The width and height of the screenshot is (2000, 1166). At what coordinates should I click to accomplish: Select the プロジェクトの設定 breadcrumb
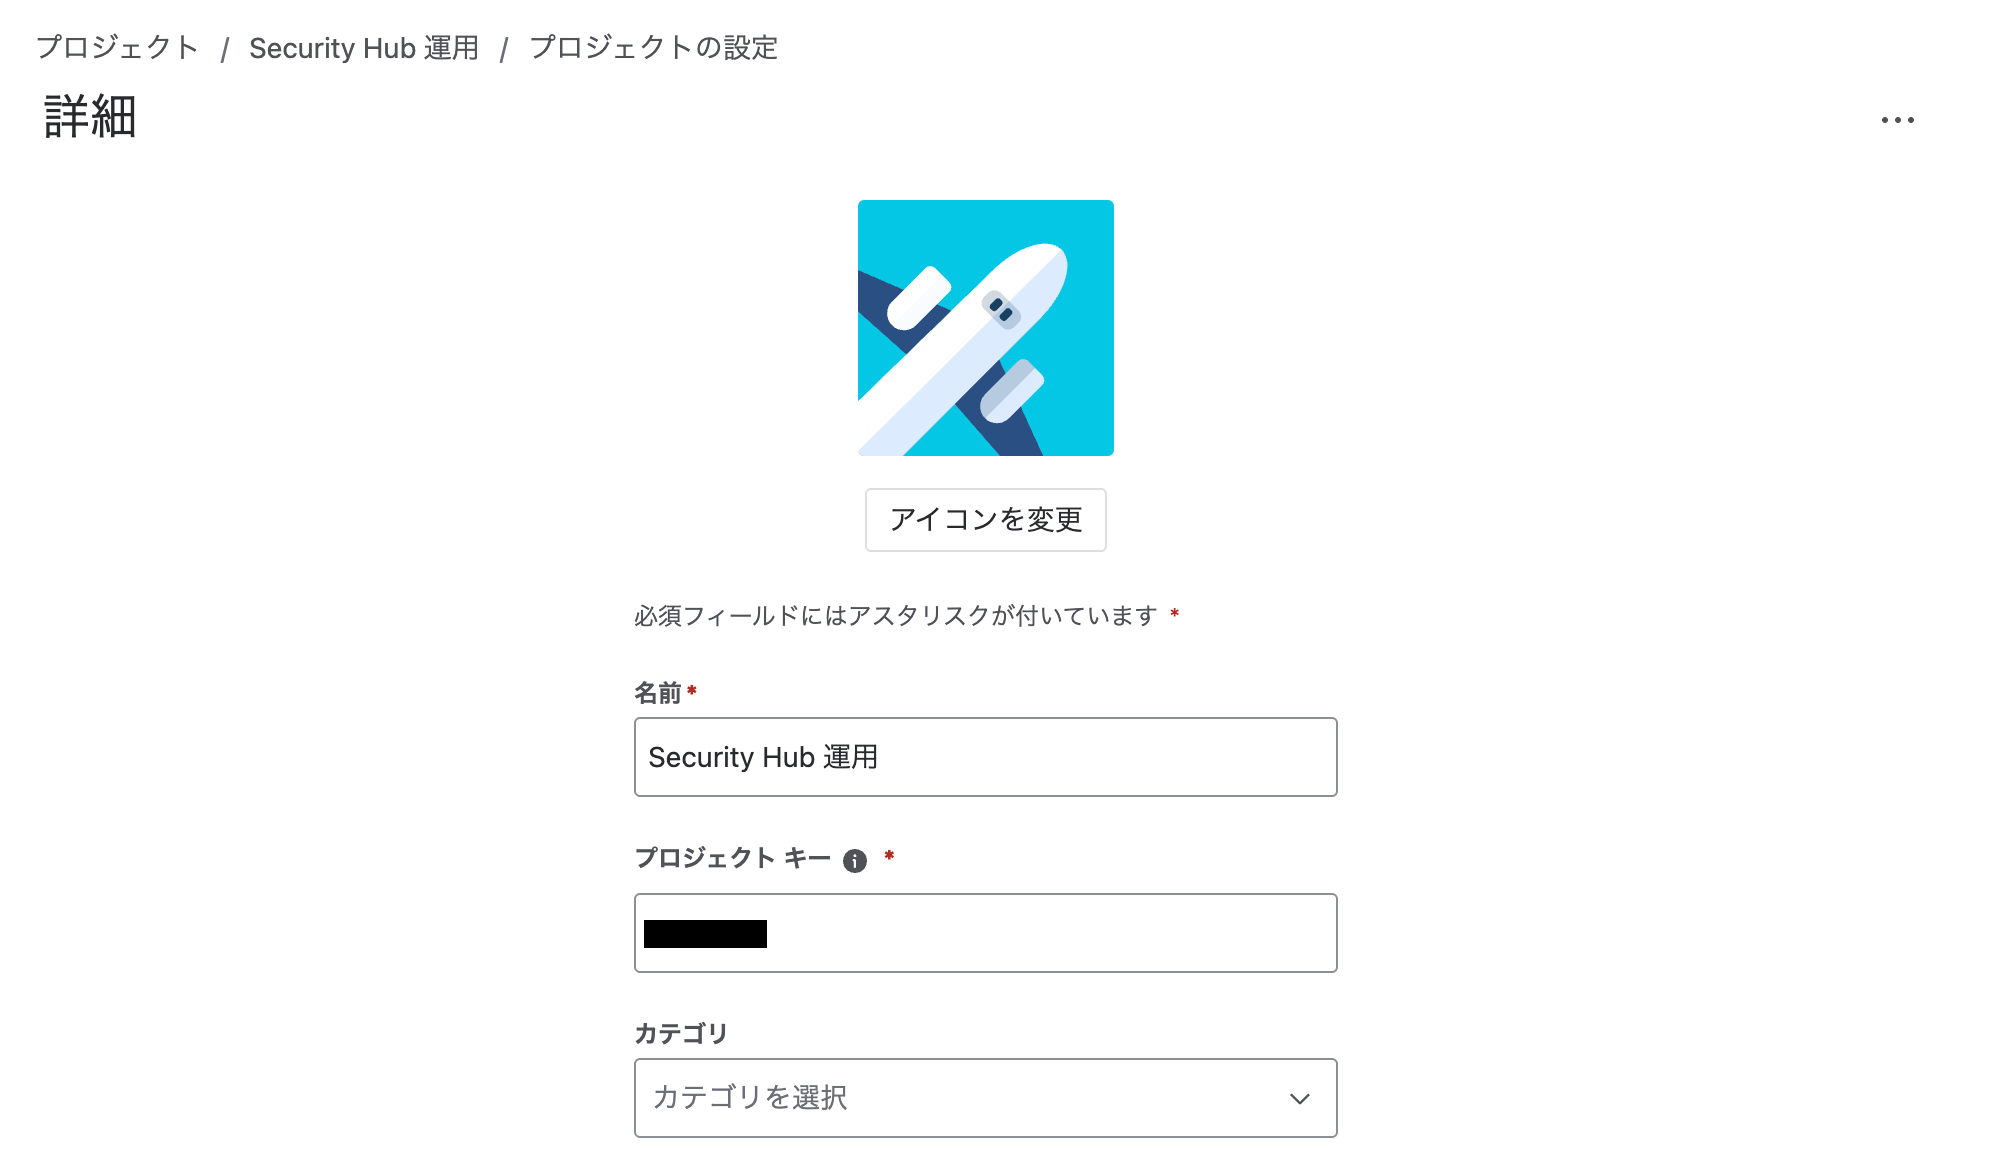(654, 48)
